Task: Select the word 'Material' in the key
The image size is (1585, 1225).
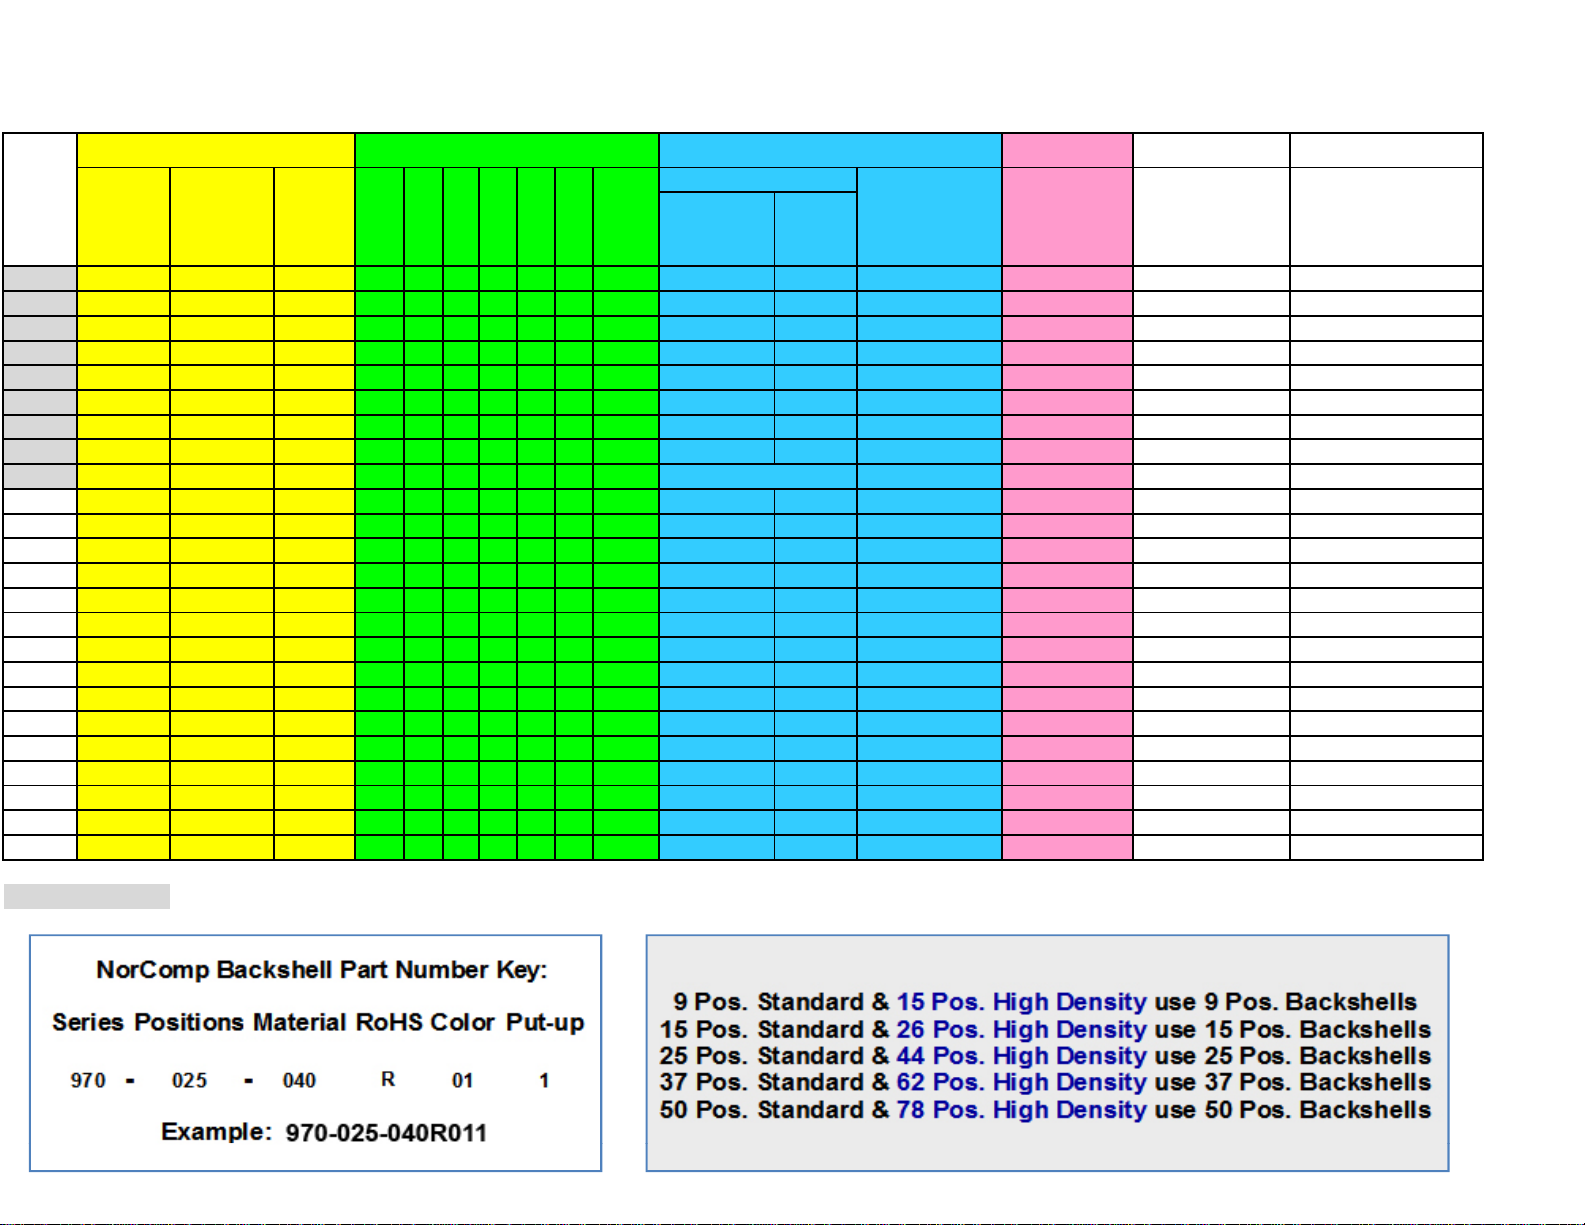Action: pyautogui.click(x=299, y=1022)
